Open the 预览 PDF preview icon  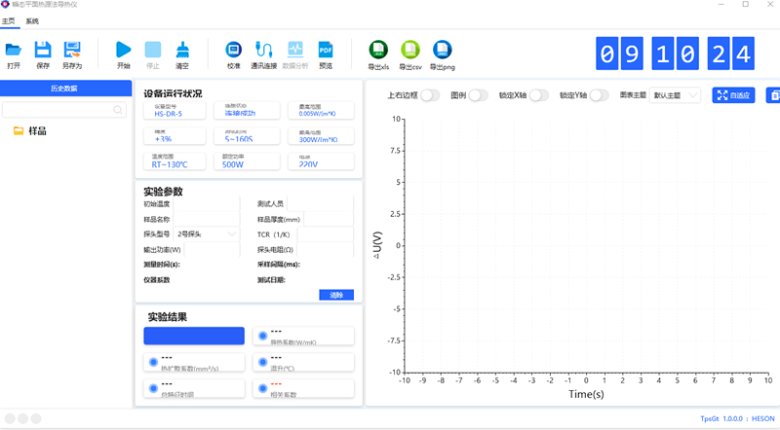click(325, 50)
